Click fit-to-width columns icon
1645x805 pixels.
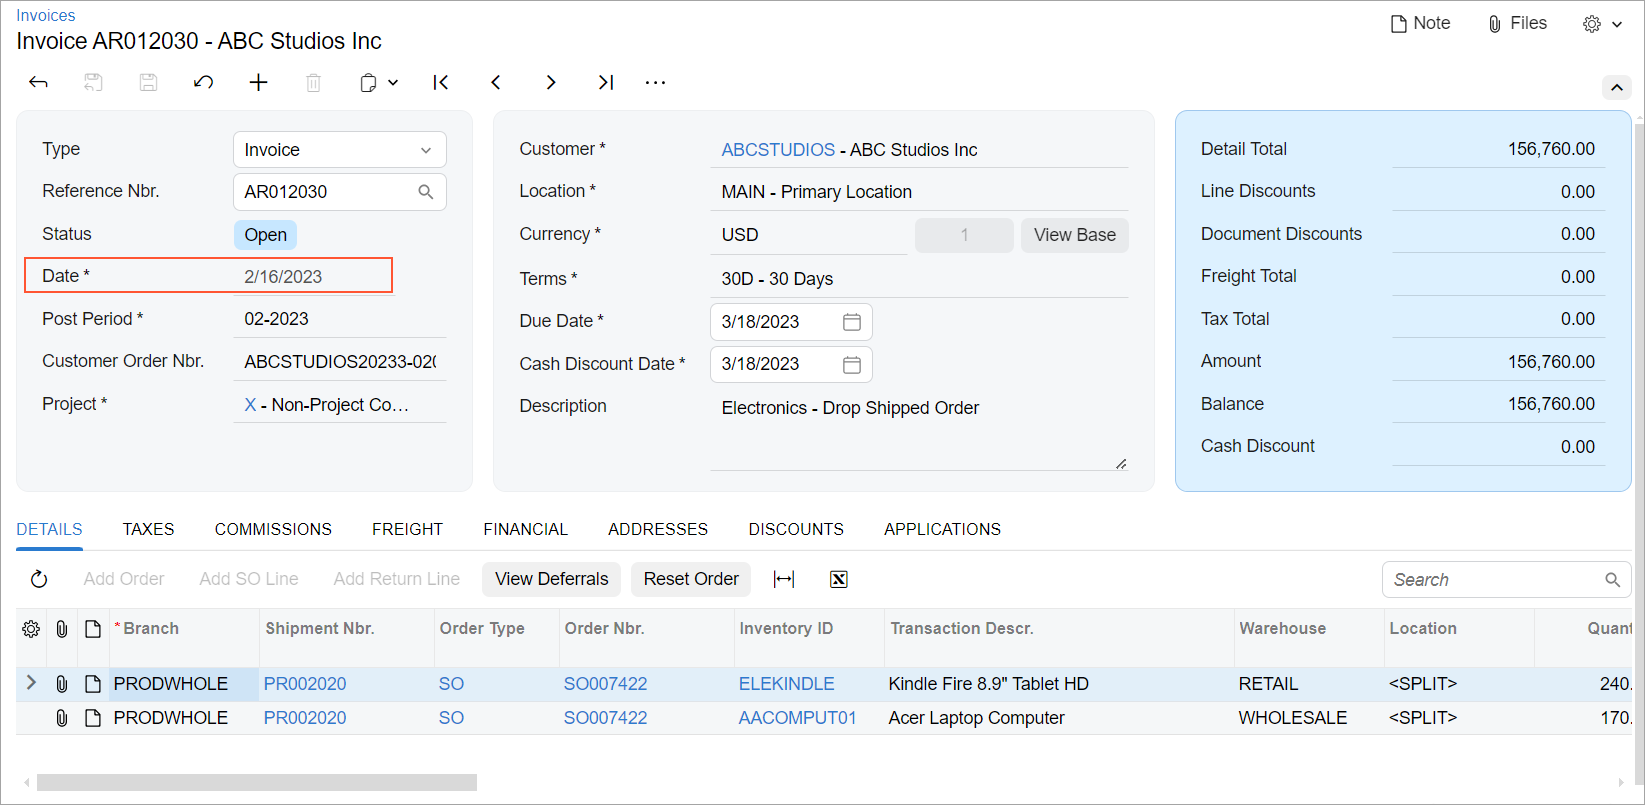[784, 579]
